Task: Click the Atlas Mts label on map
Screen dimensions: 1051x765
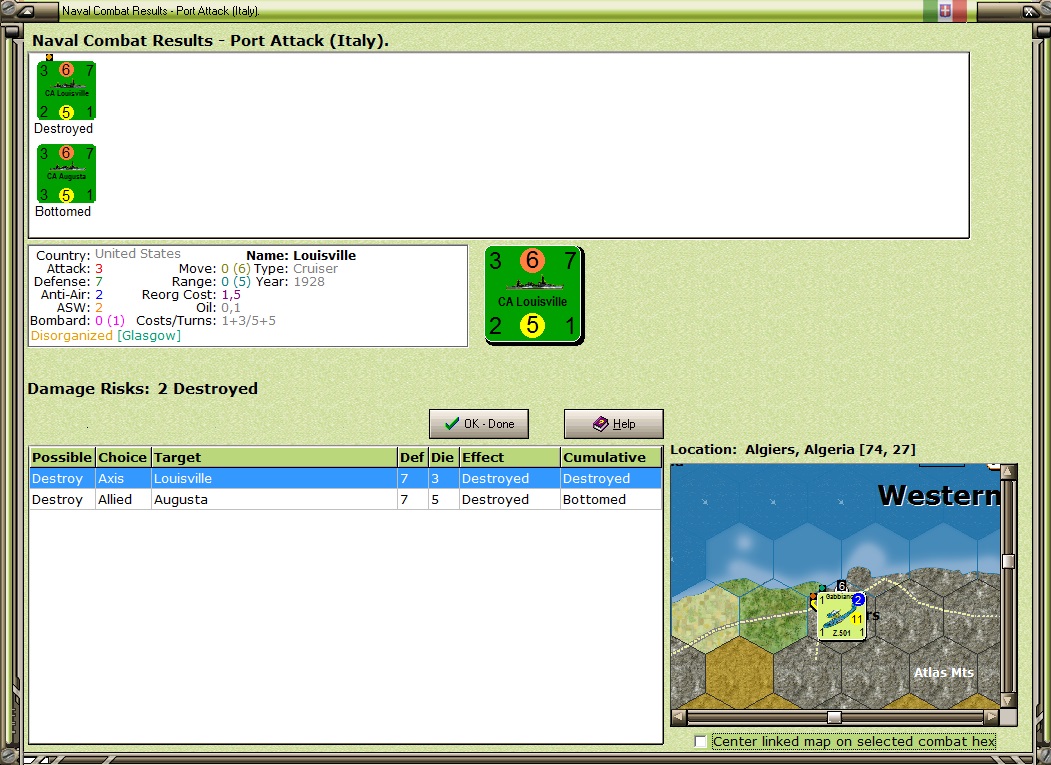Action: coord(944,672)
